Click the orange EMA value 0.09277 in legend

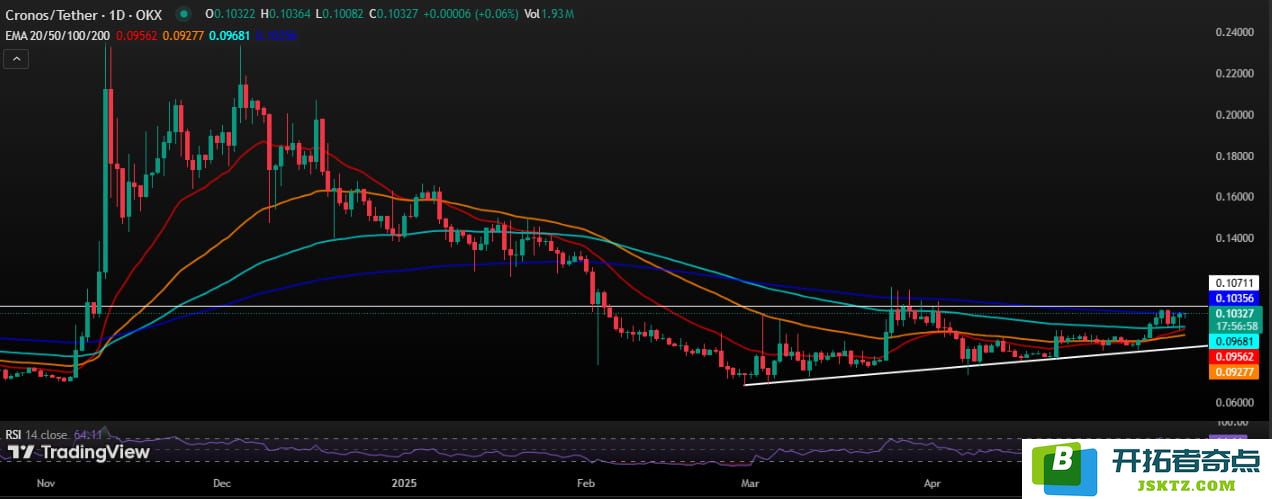(181, 35)
